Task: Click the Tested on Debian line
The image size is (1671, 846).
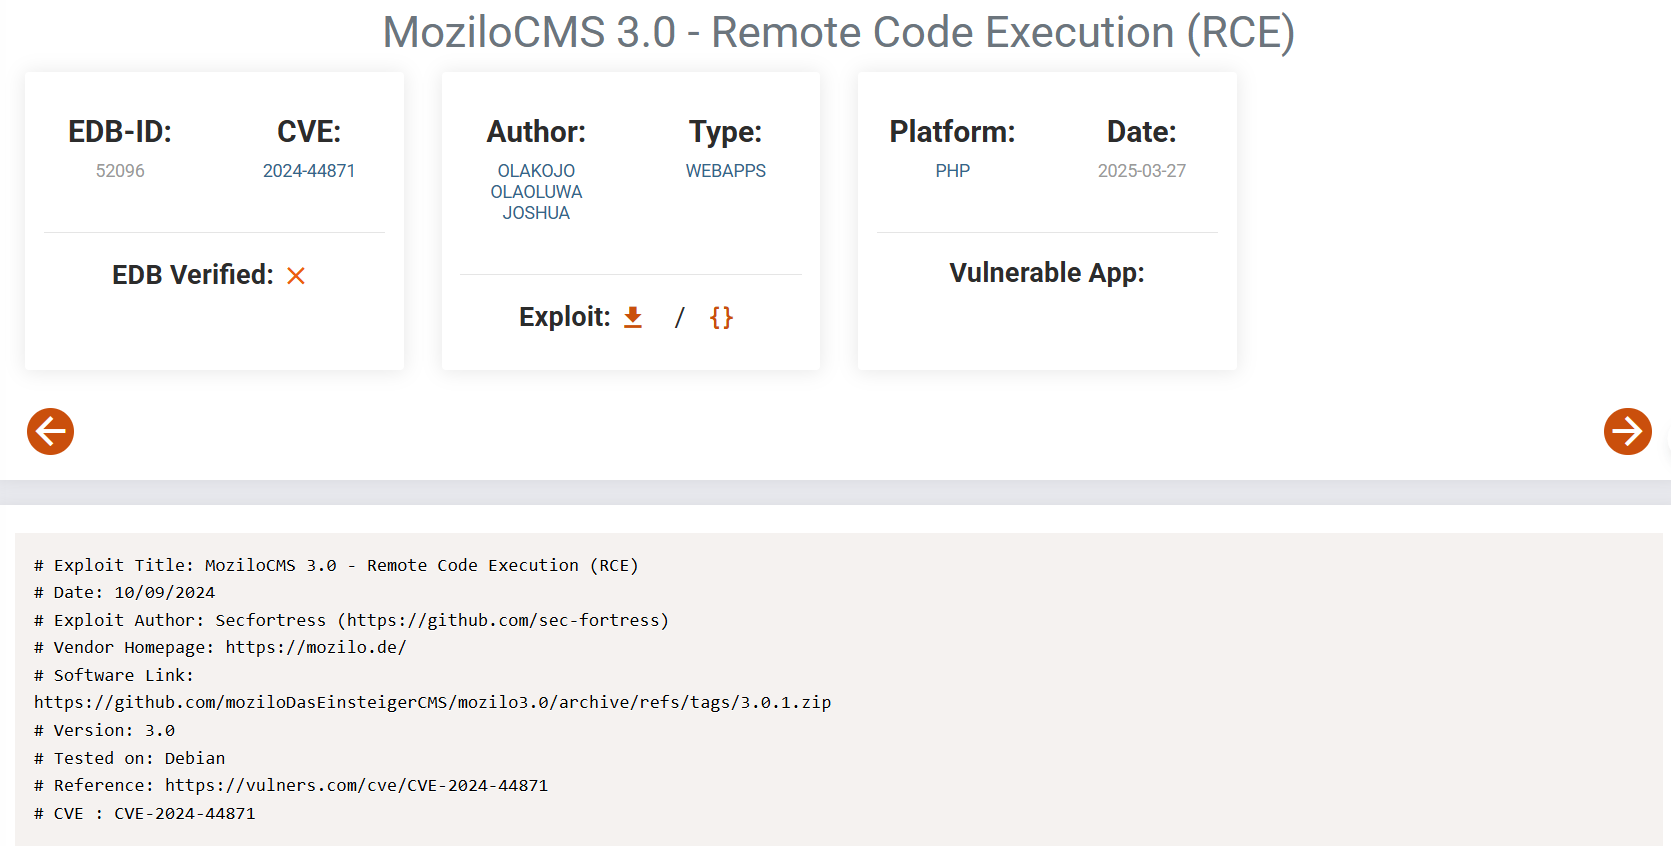Action: 130,758
